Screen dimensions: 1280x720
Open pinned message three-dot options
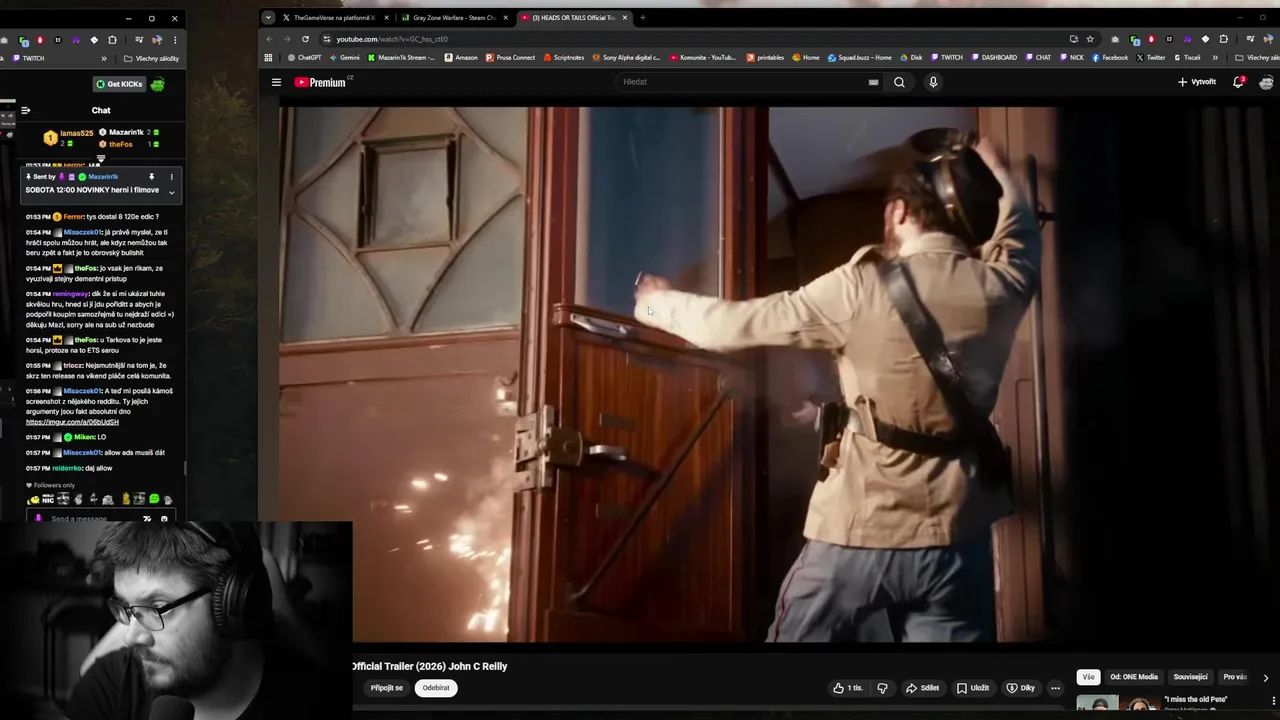click(x=171, y=177)
